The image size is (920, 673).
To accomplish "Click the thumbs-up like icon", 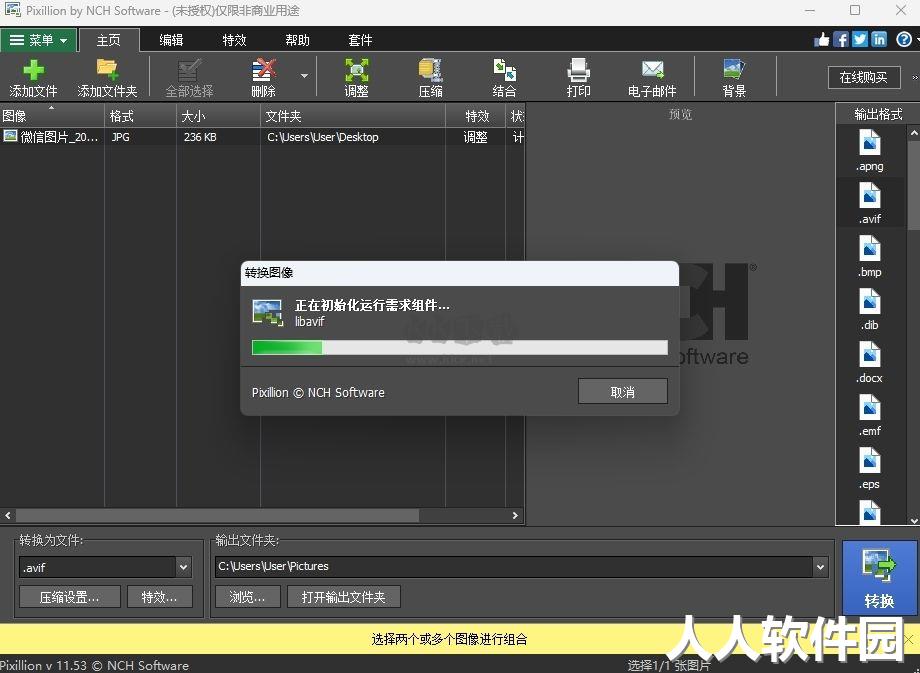I will [822, 39].
